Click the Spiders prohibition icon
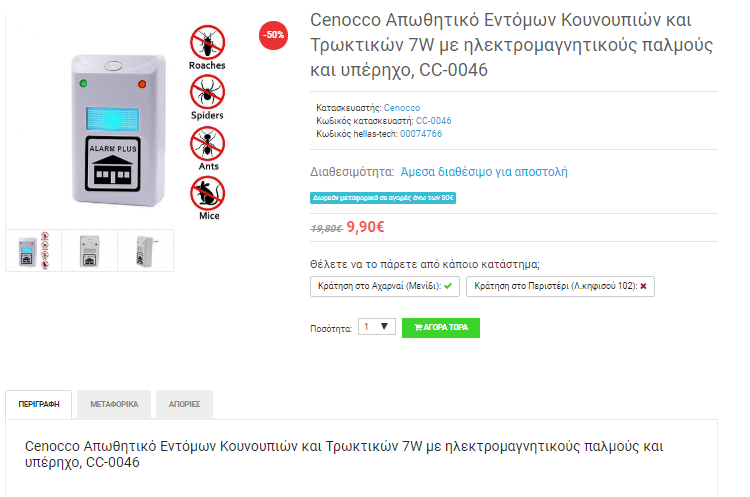The image size is (750, 497). pyautogui.click(x=208, y=92)
